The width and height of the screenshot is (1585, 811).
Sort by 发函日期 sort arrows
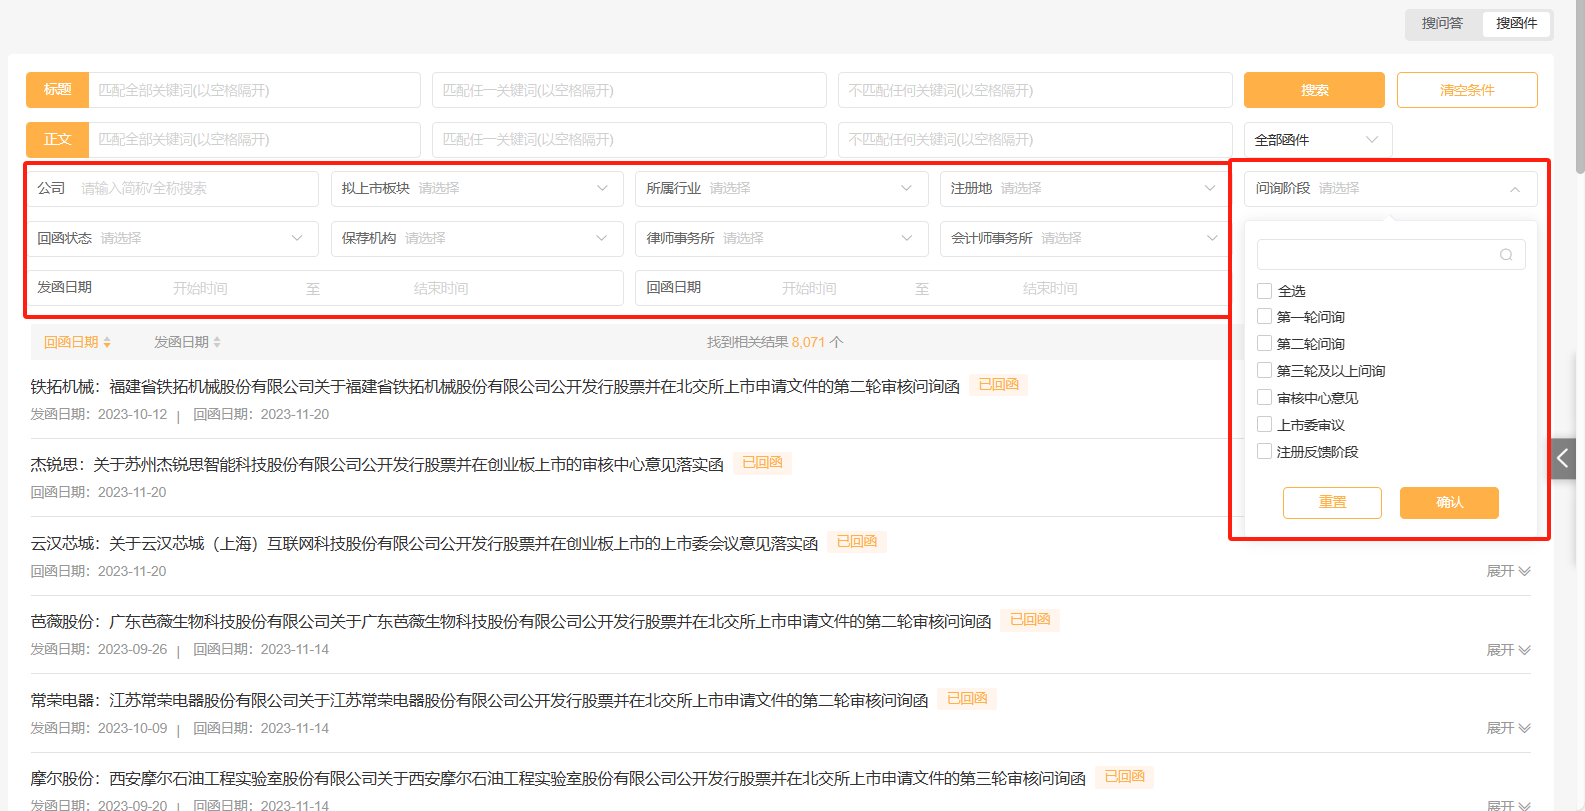pos(217,342)
